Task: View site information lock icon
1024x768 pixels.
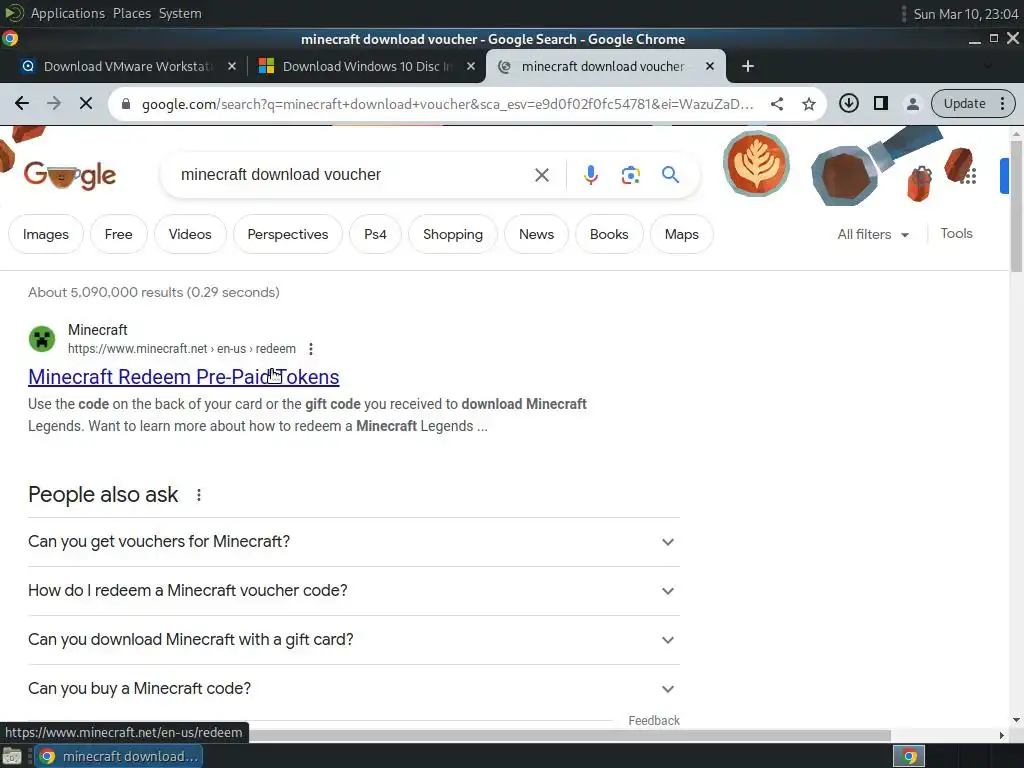Action: (x=127, y=104)
